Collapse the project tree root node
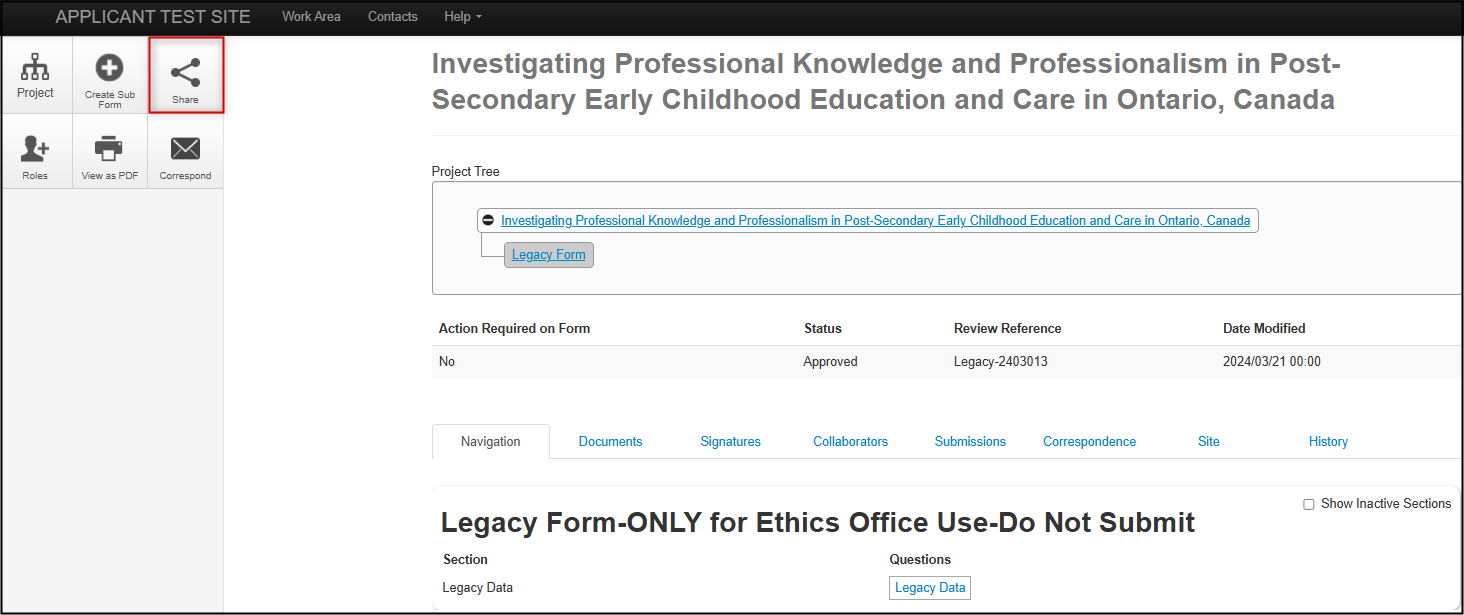This screenshot has height=615, width=1464. 488,220
